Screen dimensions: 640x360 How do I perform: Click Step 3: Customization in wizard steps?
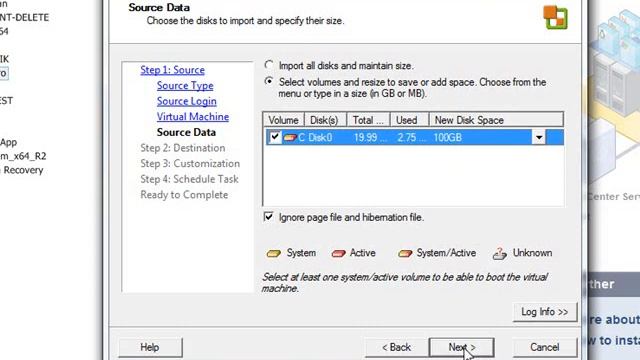(x=190, y=163)
